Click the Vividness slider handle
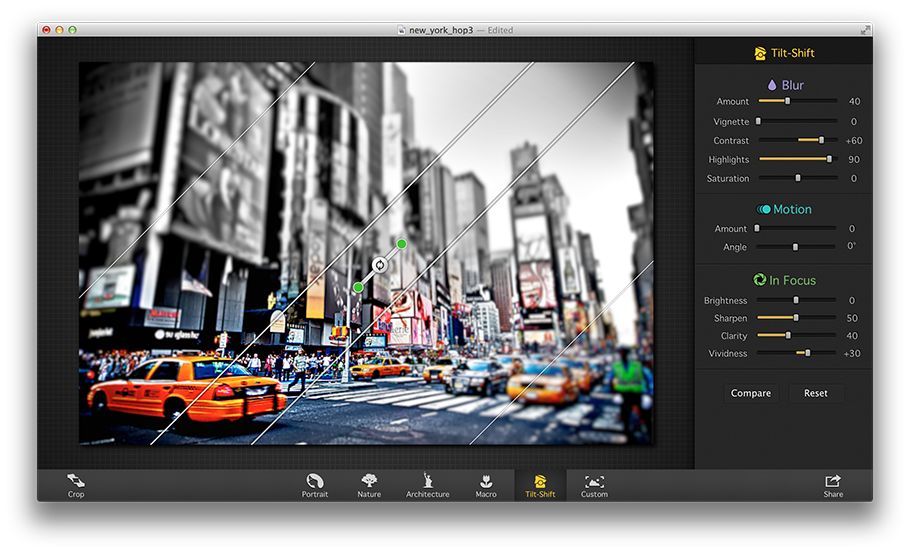 pos(807,353)
